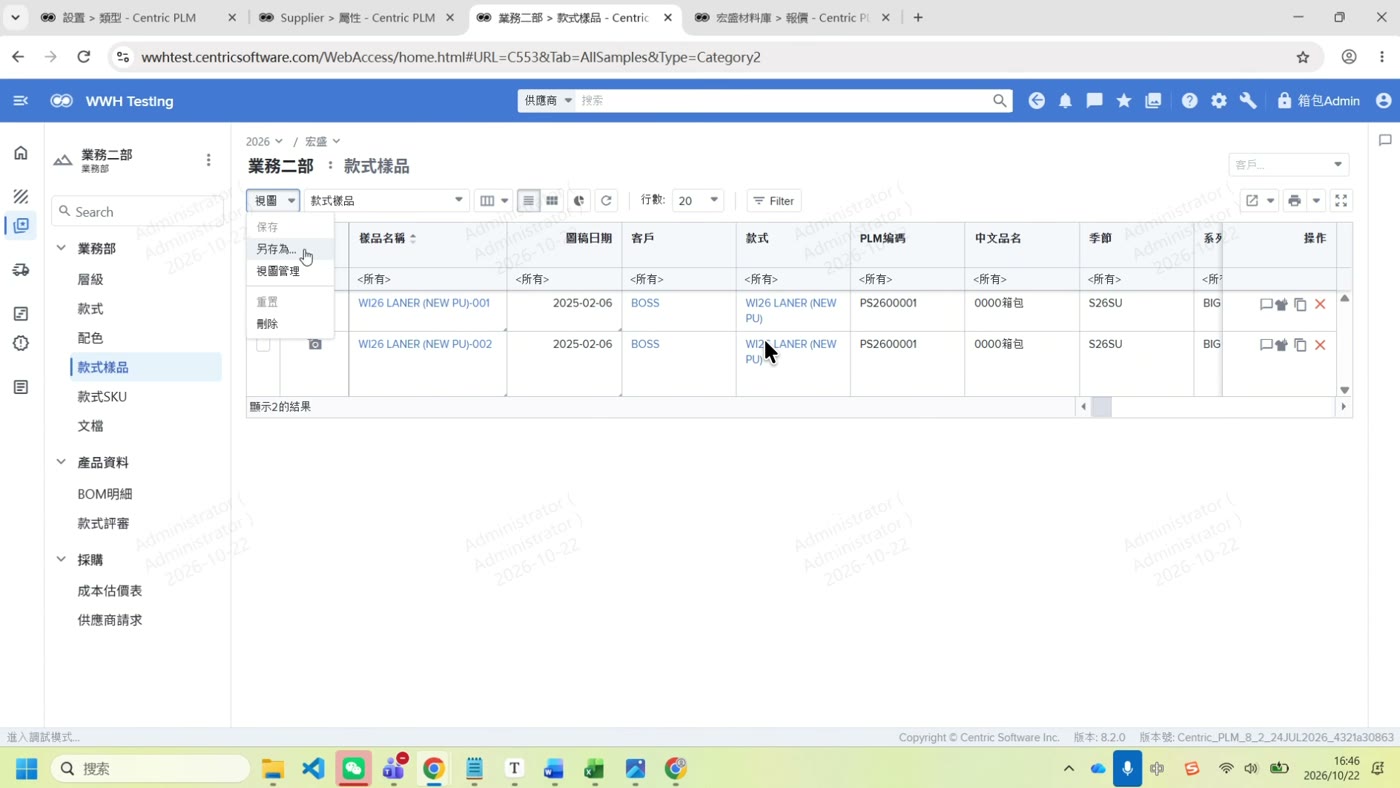Open the 行數 rows-per-page dropdown
Image resolution: width=1400 pixels, height=788 pixels.
(698, 201)
